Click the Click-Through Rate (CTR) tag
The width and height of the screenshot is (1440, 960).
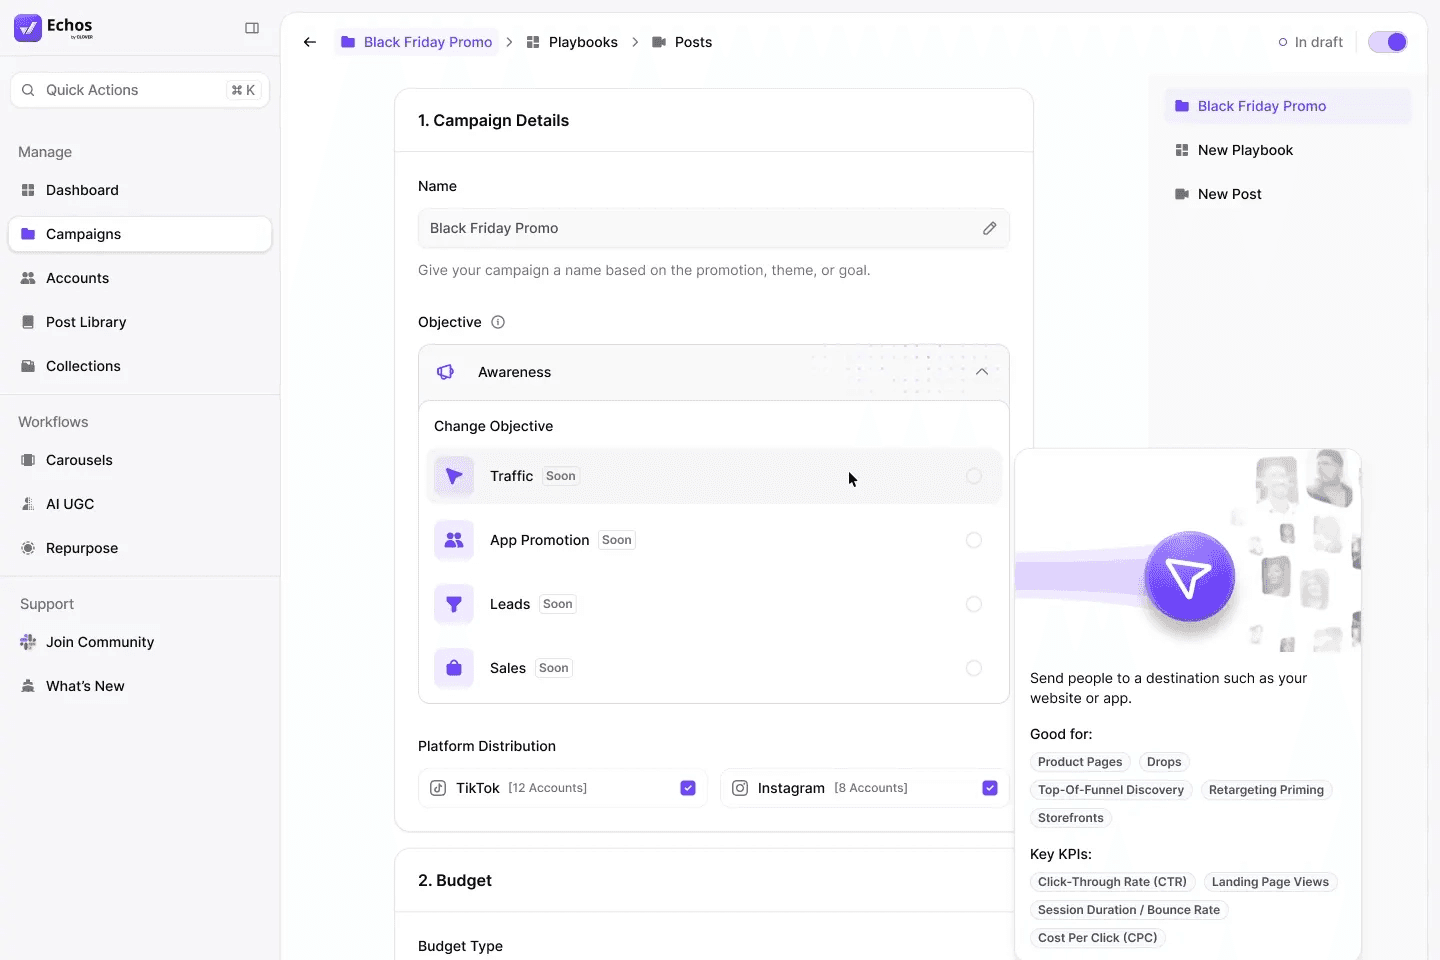1112,882
